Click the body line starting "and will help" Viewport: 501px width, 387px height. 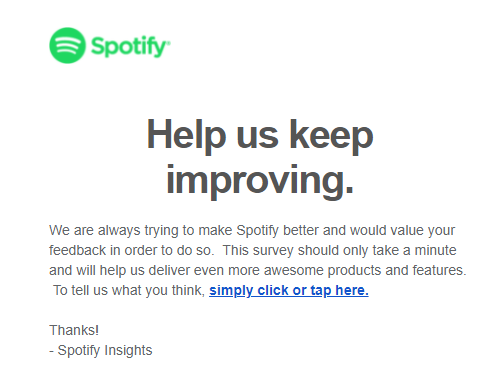tap(258, 270)
